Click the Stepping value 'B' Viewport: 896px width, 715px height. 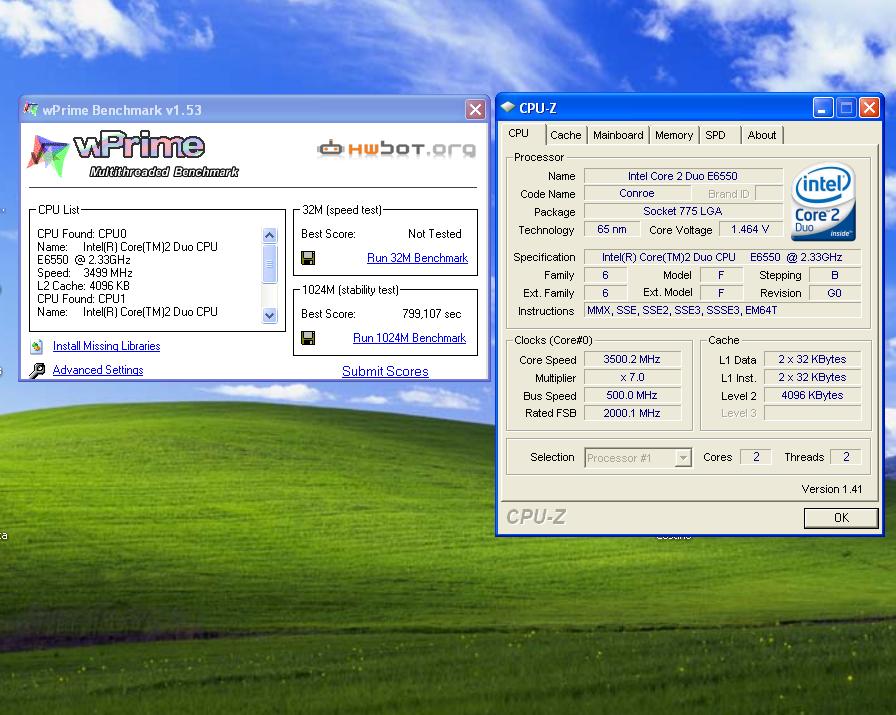[835, 275]
